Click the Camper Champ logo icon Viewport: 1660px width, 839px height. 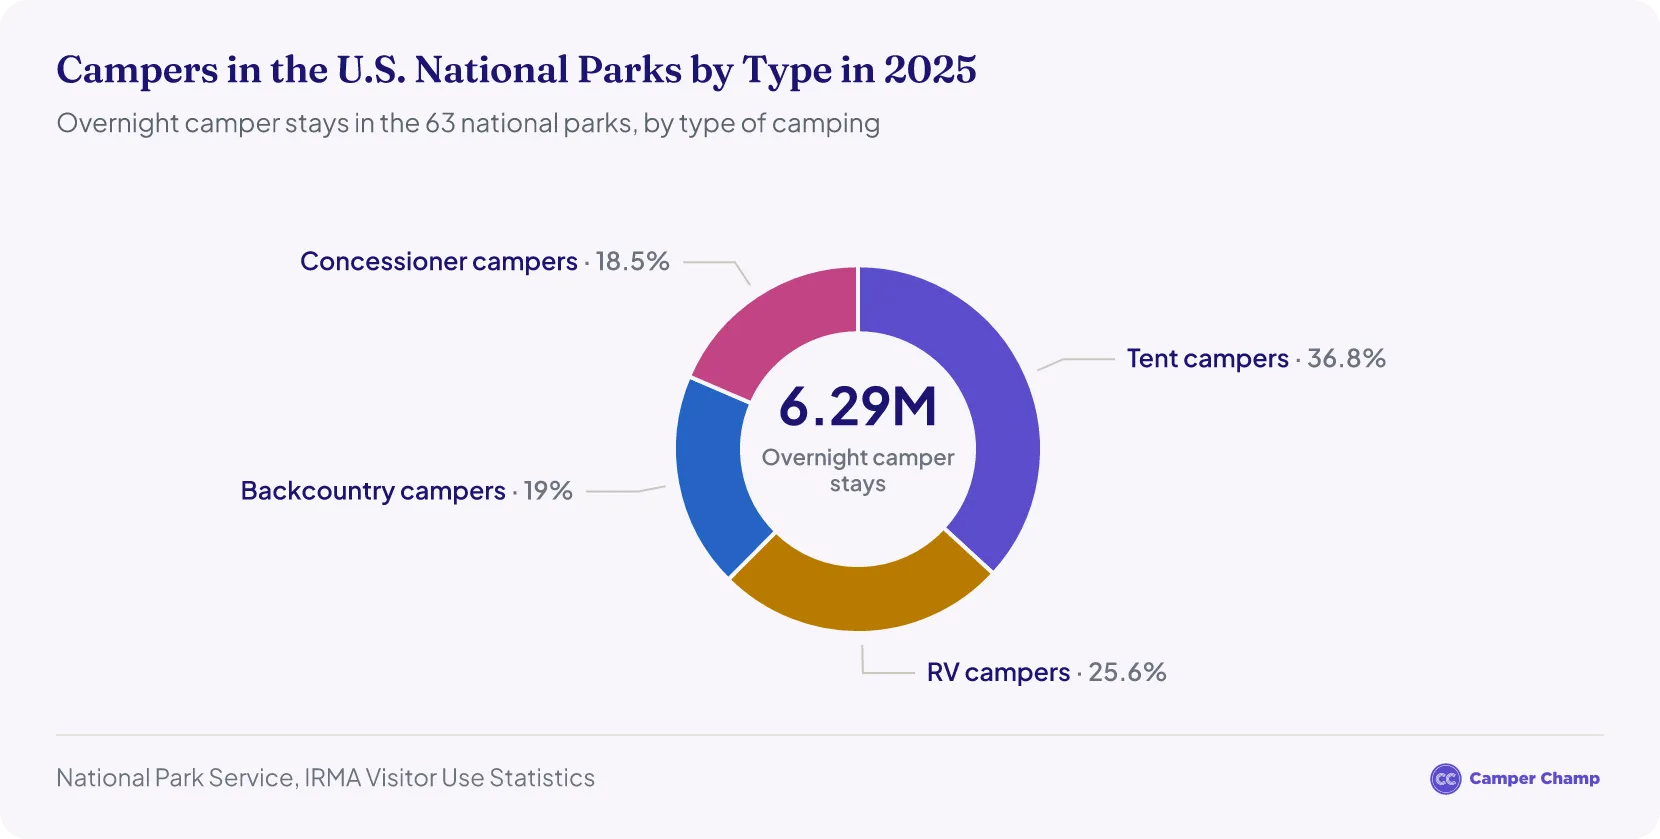(x=1445, y=779)
